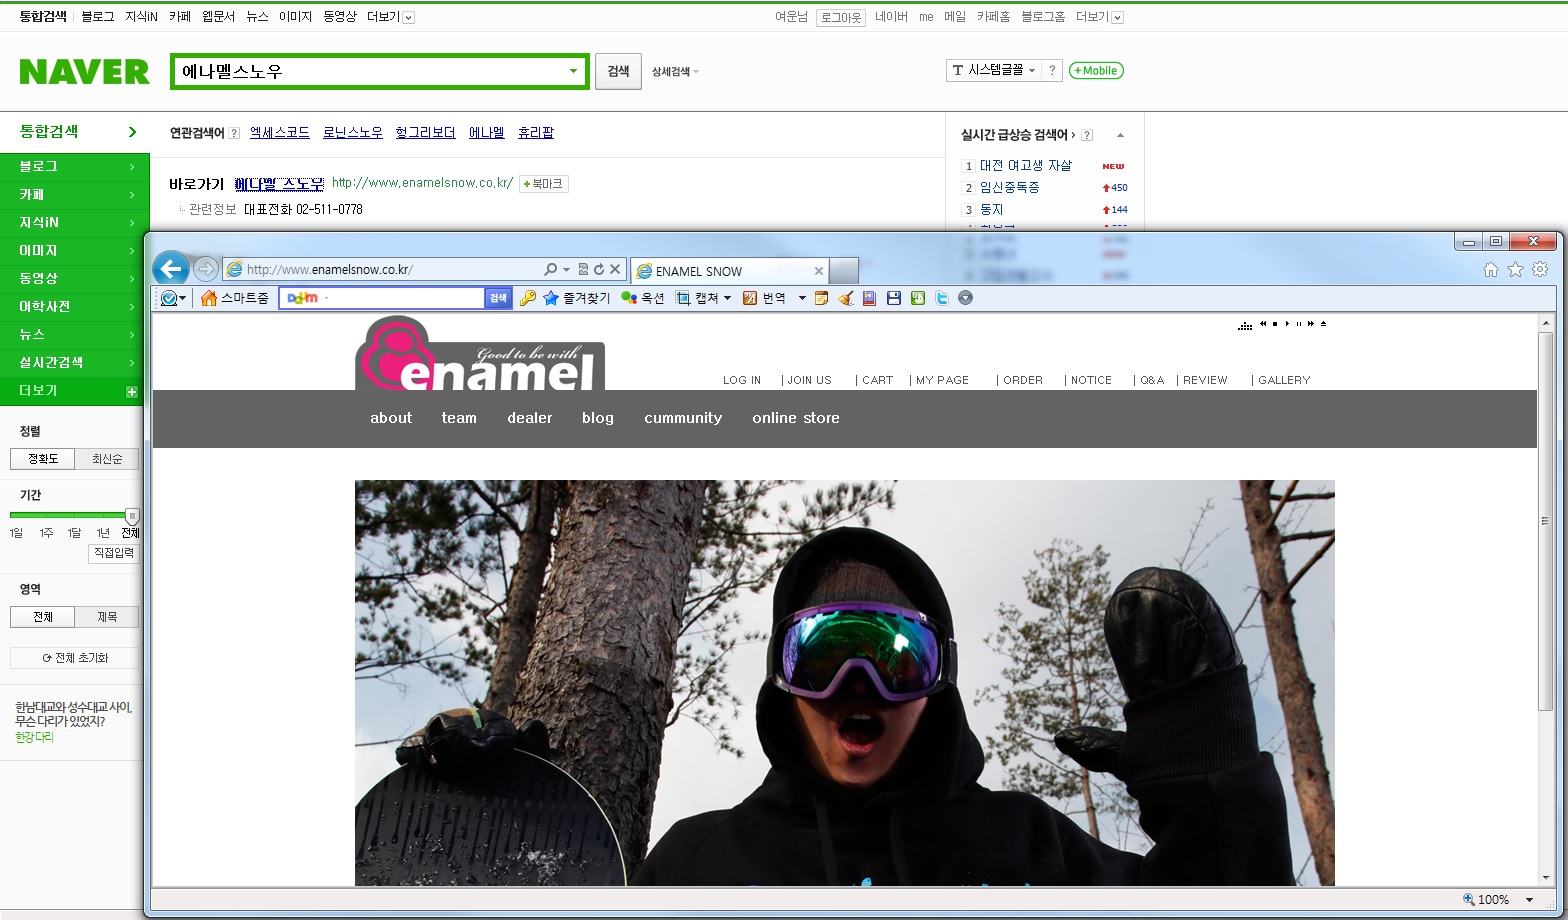The height and width of the screenshot is (920, 1568).
Task: Click the green square icon in the toolbar
Action: coord(917,298)
